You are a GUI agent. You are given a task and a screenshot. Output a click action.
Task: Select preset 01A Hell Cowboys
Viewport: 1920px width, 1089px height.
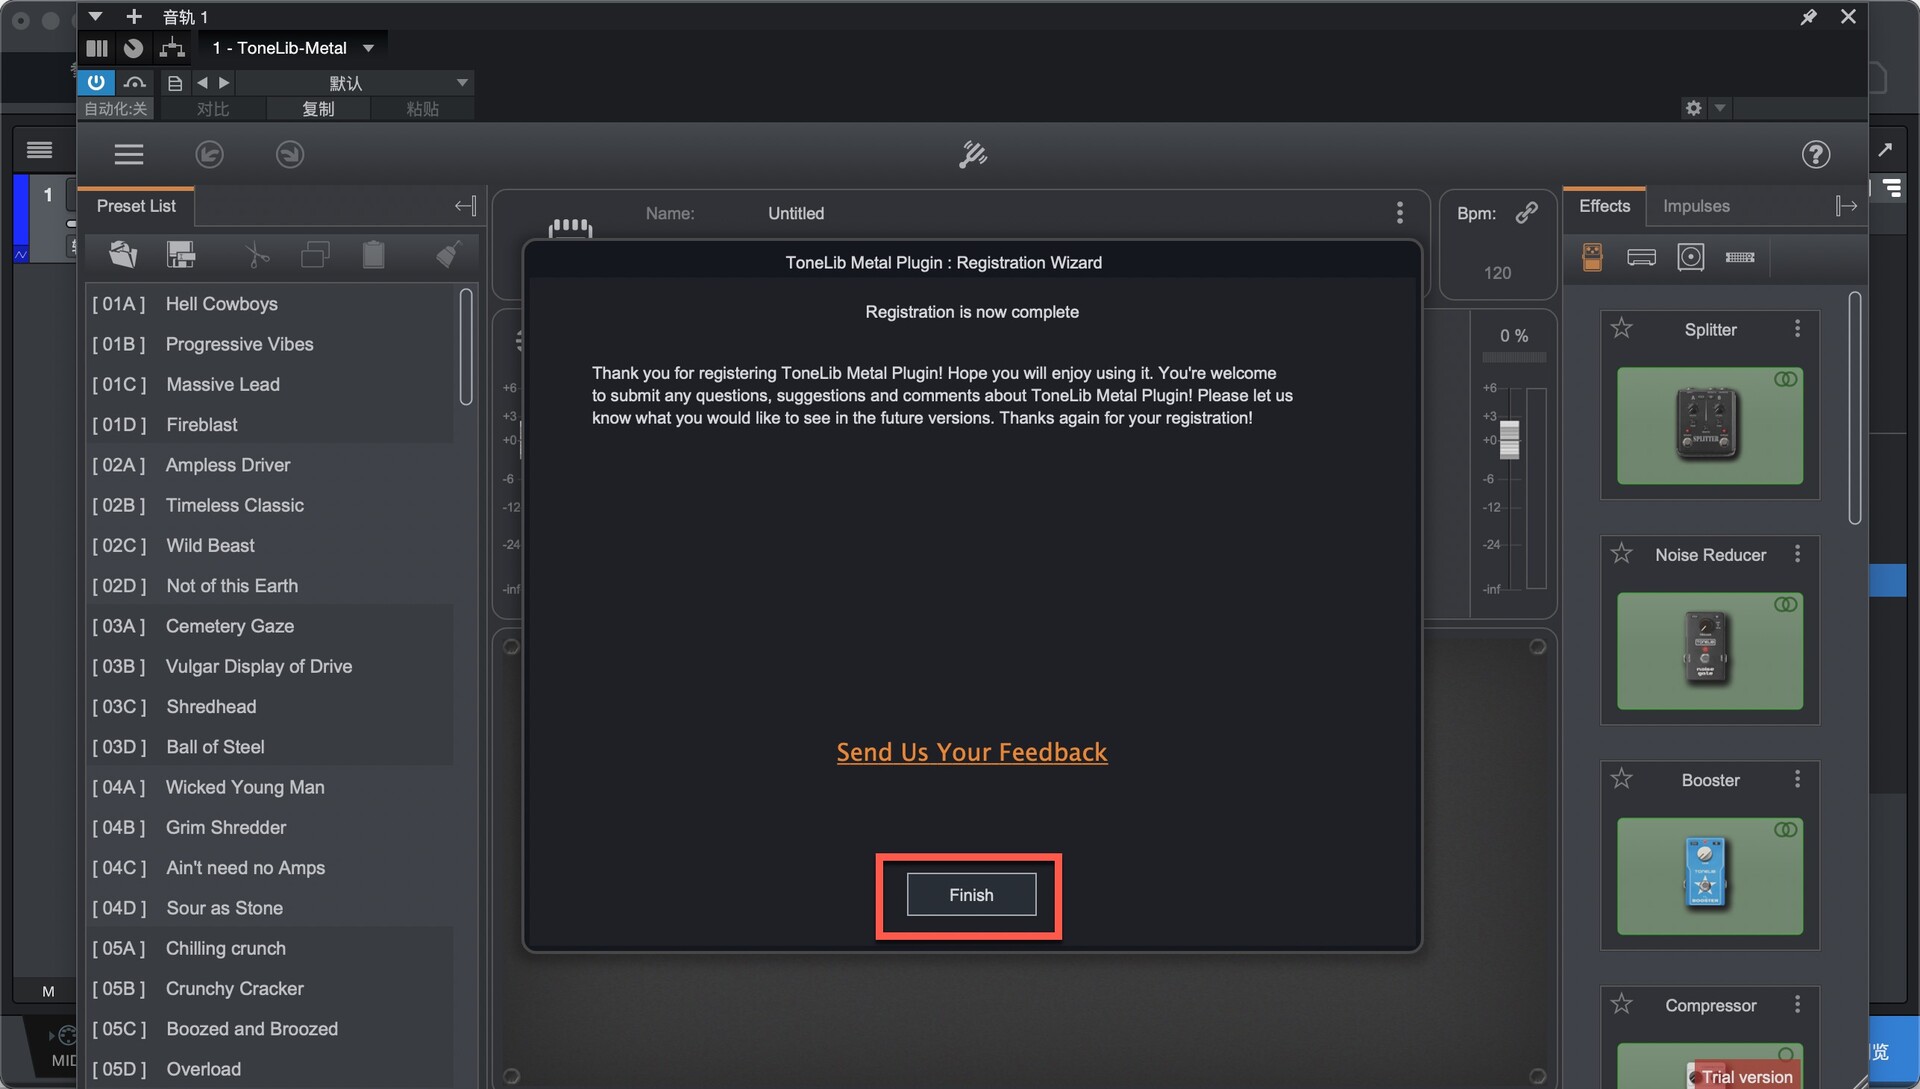270,303
